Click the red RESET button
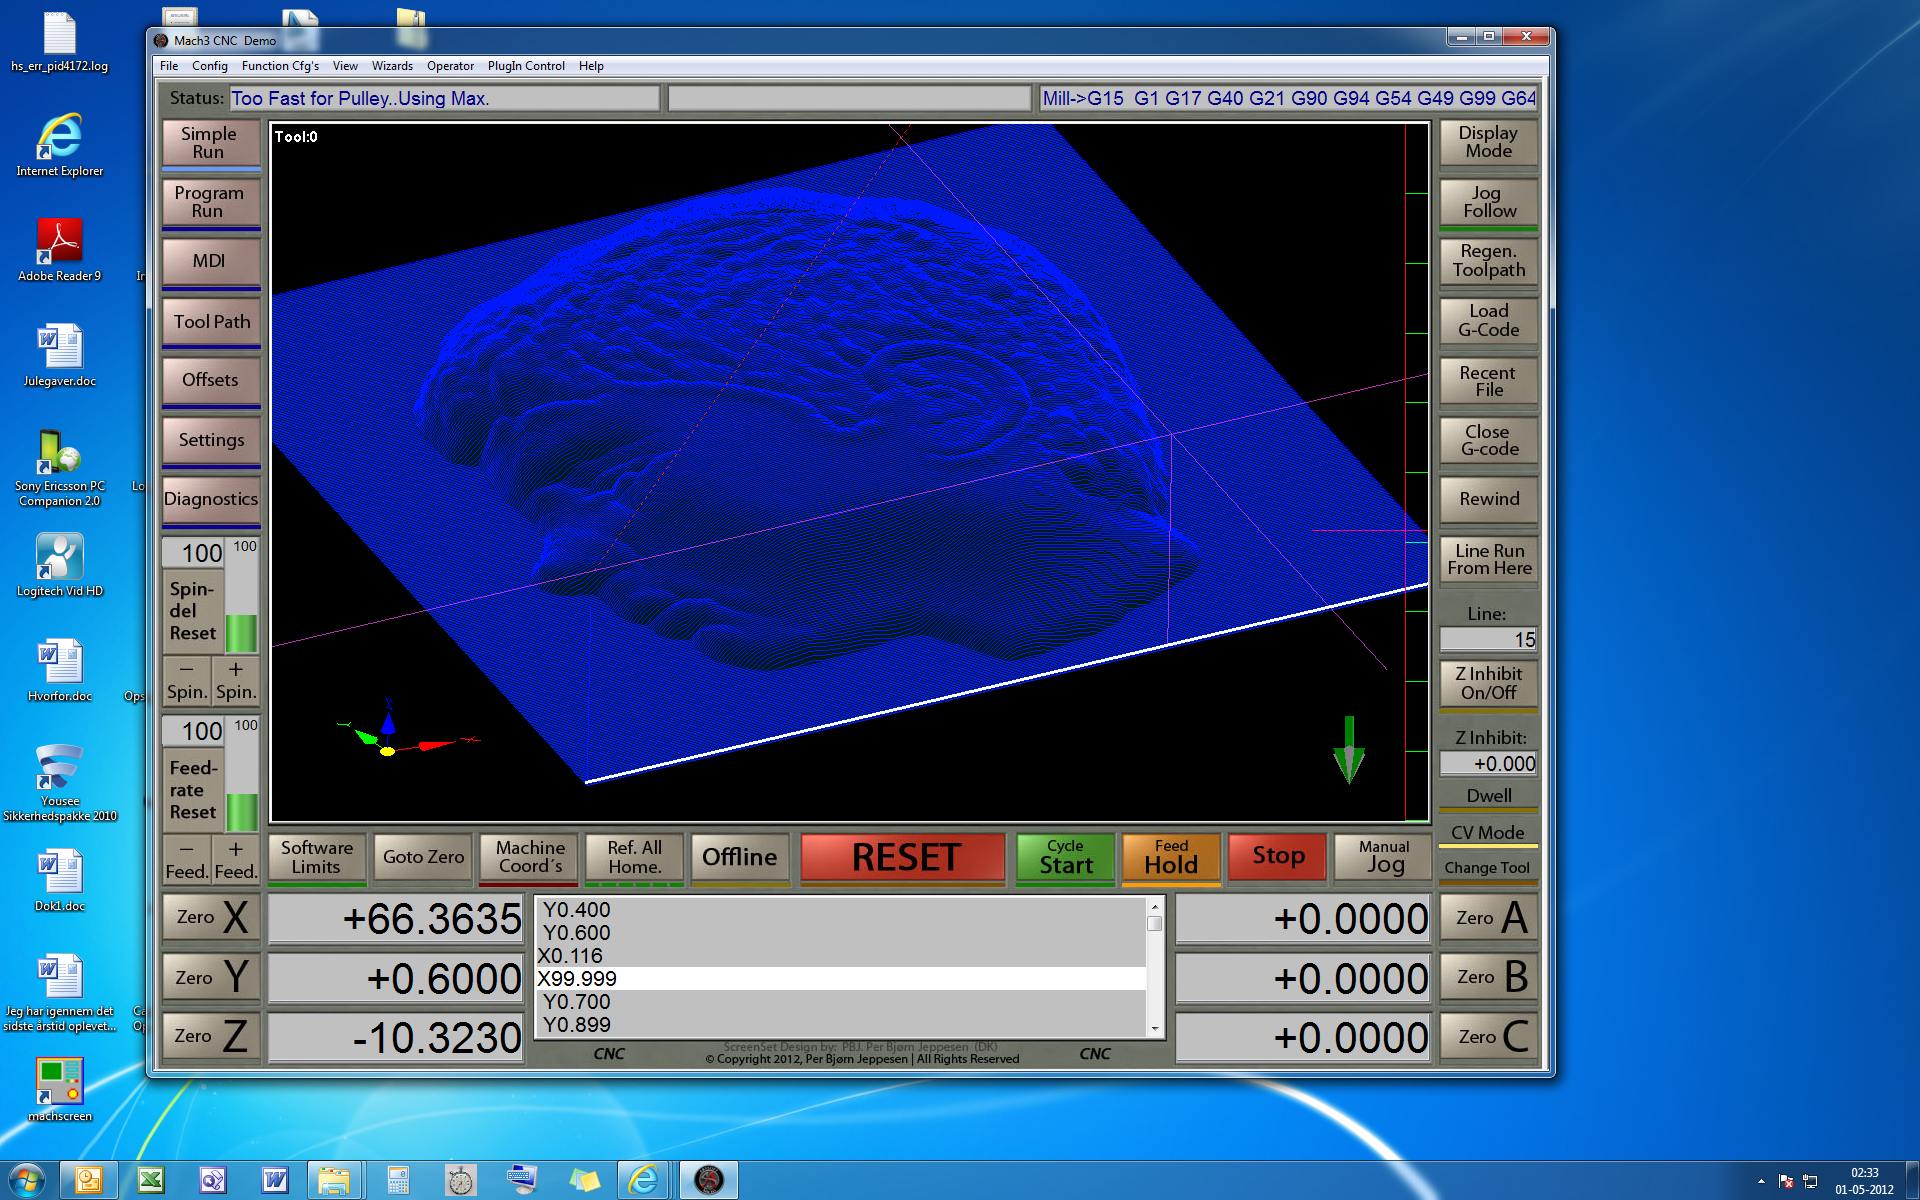 point(903,857)
